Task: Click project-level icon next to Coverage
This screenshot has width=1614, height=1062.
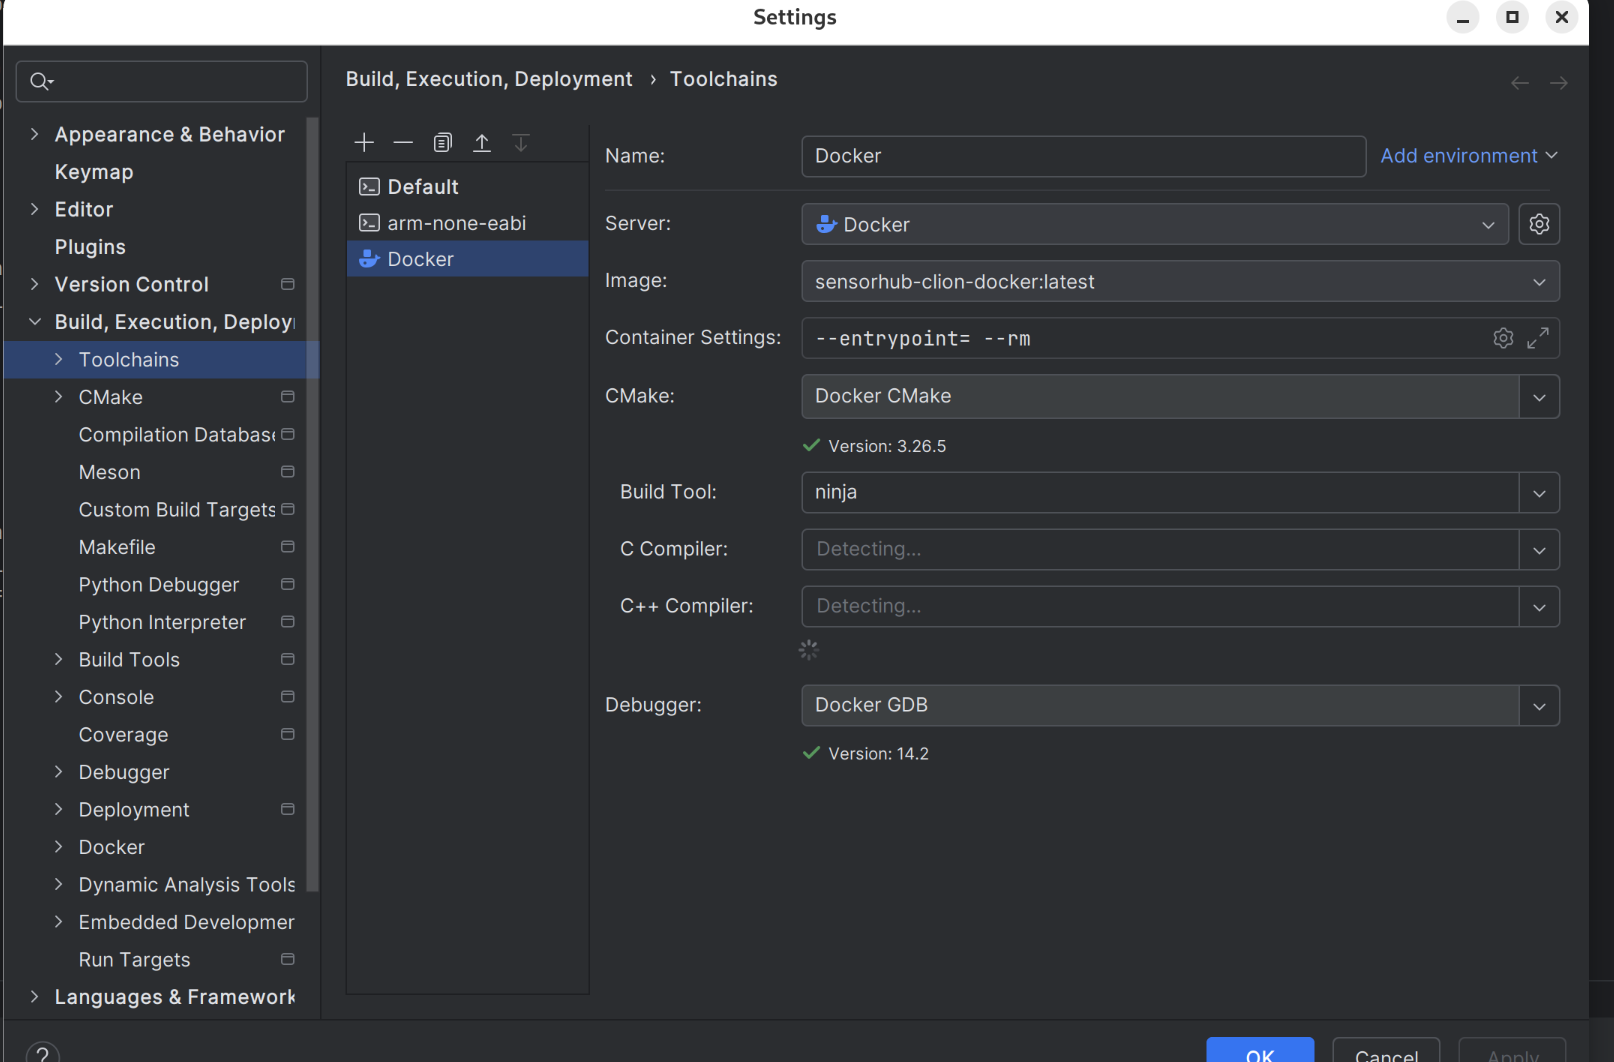Action: click(288, 734)
